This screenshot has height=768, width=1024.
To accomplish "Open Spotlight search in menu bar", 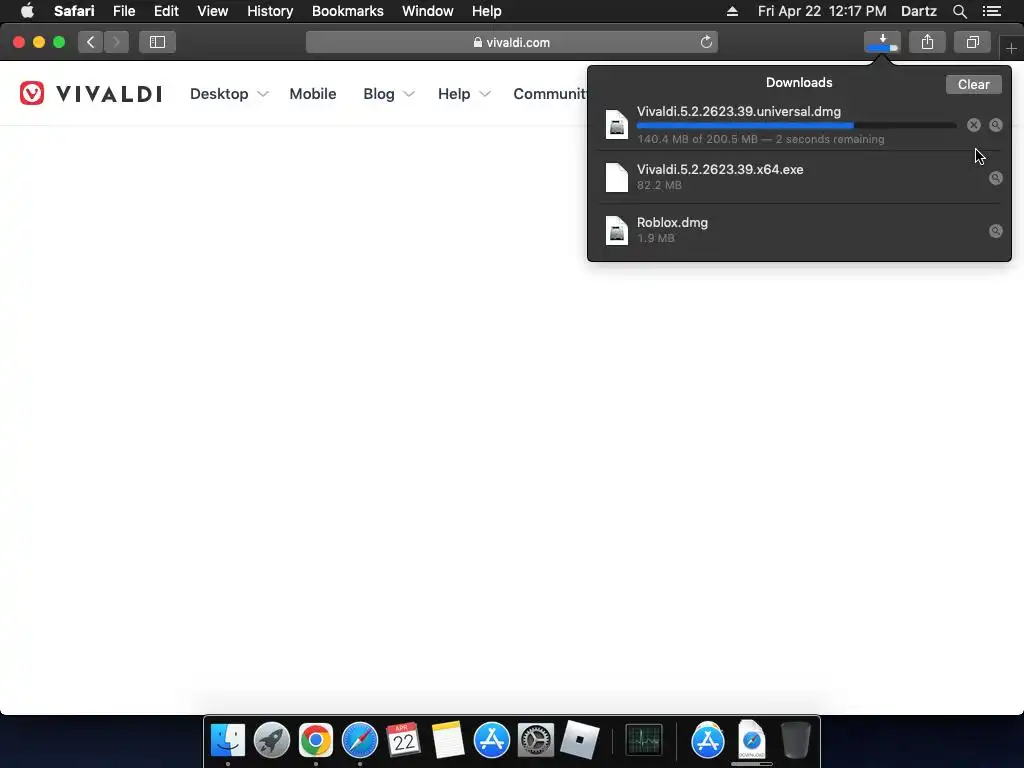I will click(959, 11).
